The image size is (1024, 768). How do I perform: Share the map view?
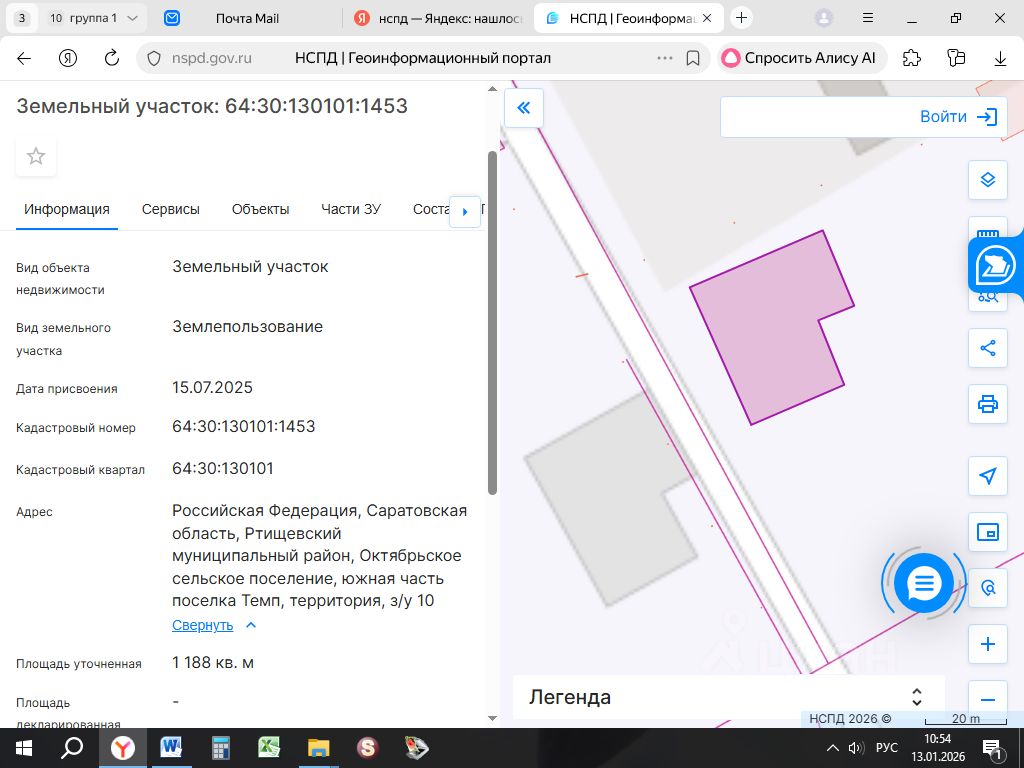987,348
